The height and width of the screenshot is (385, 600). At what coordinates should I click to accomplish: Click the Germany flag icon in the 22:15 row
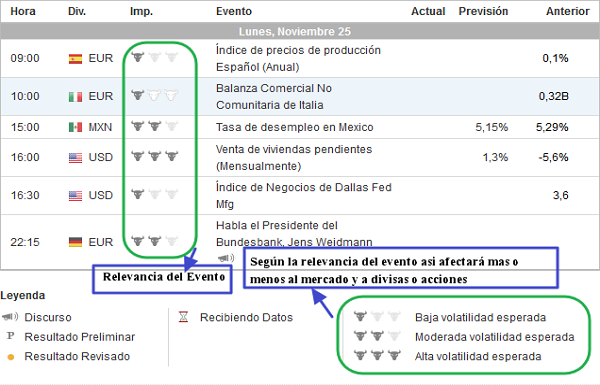tap(75, 242)
